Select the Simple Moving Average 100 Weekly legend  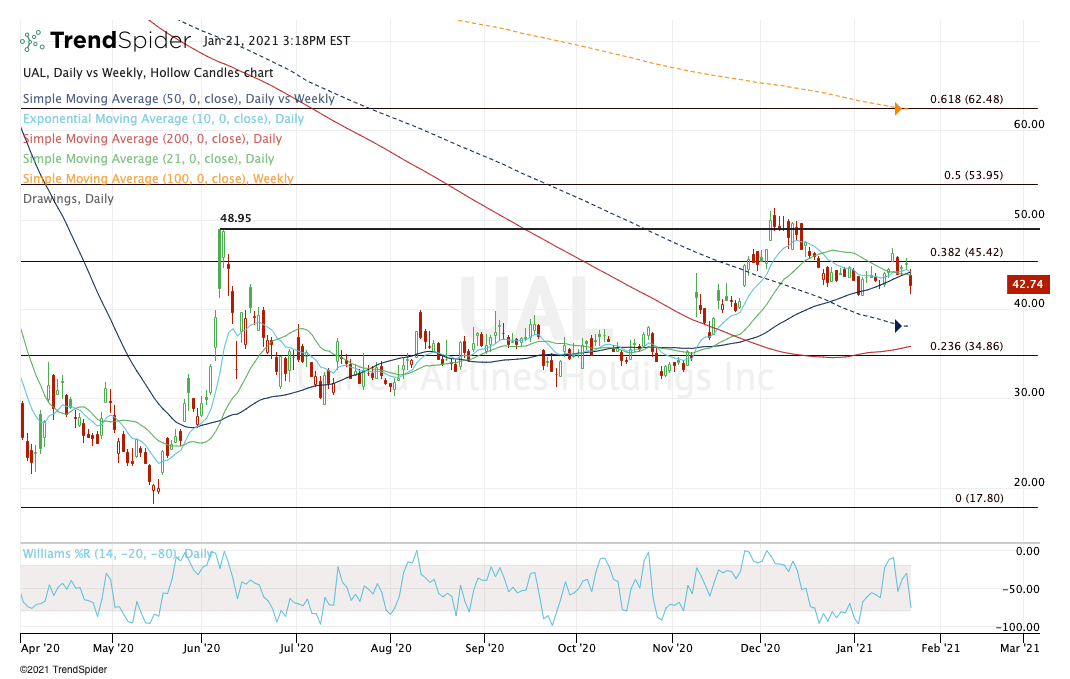(158, 179)
